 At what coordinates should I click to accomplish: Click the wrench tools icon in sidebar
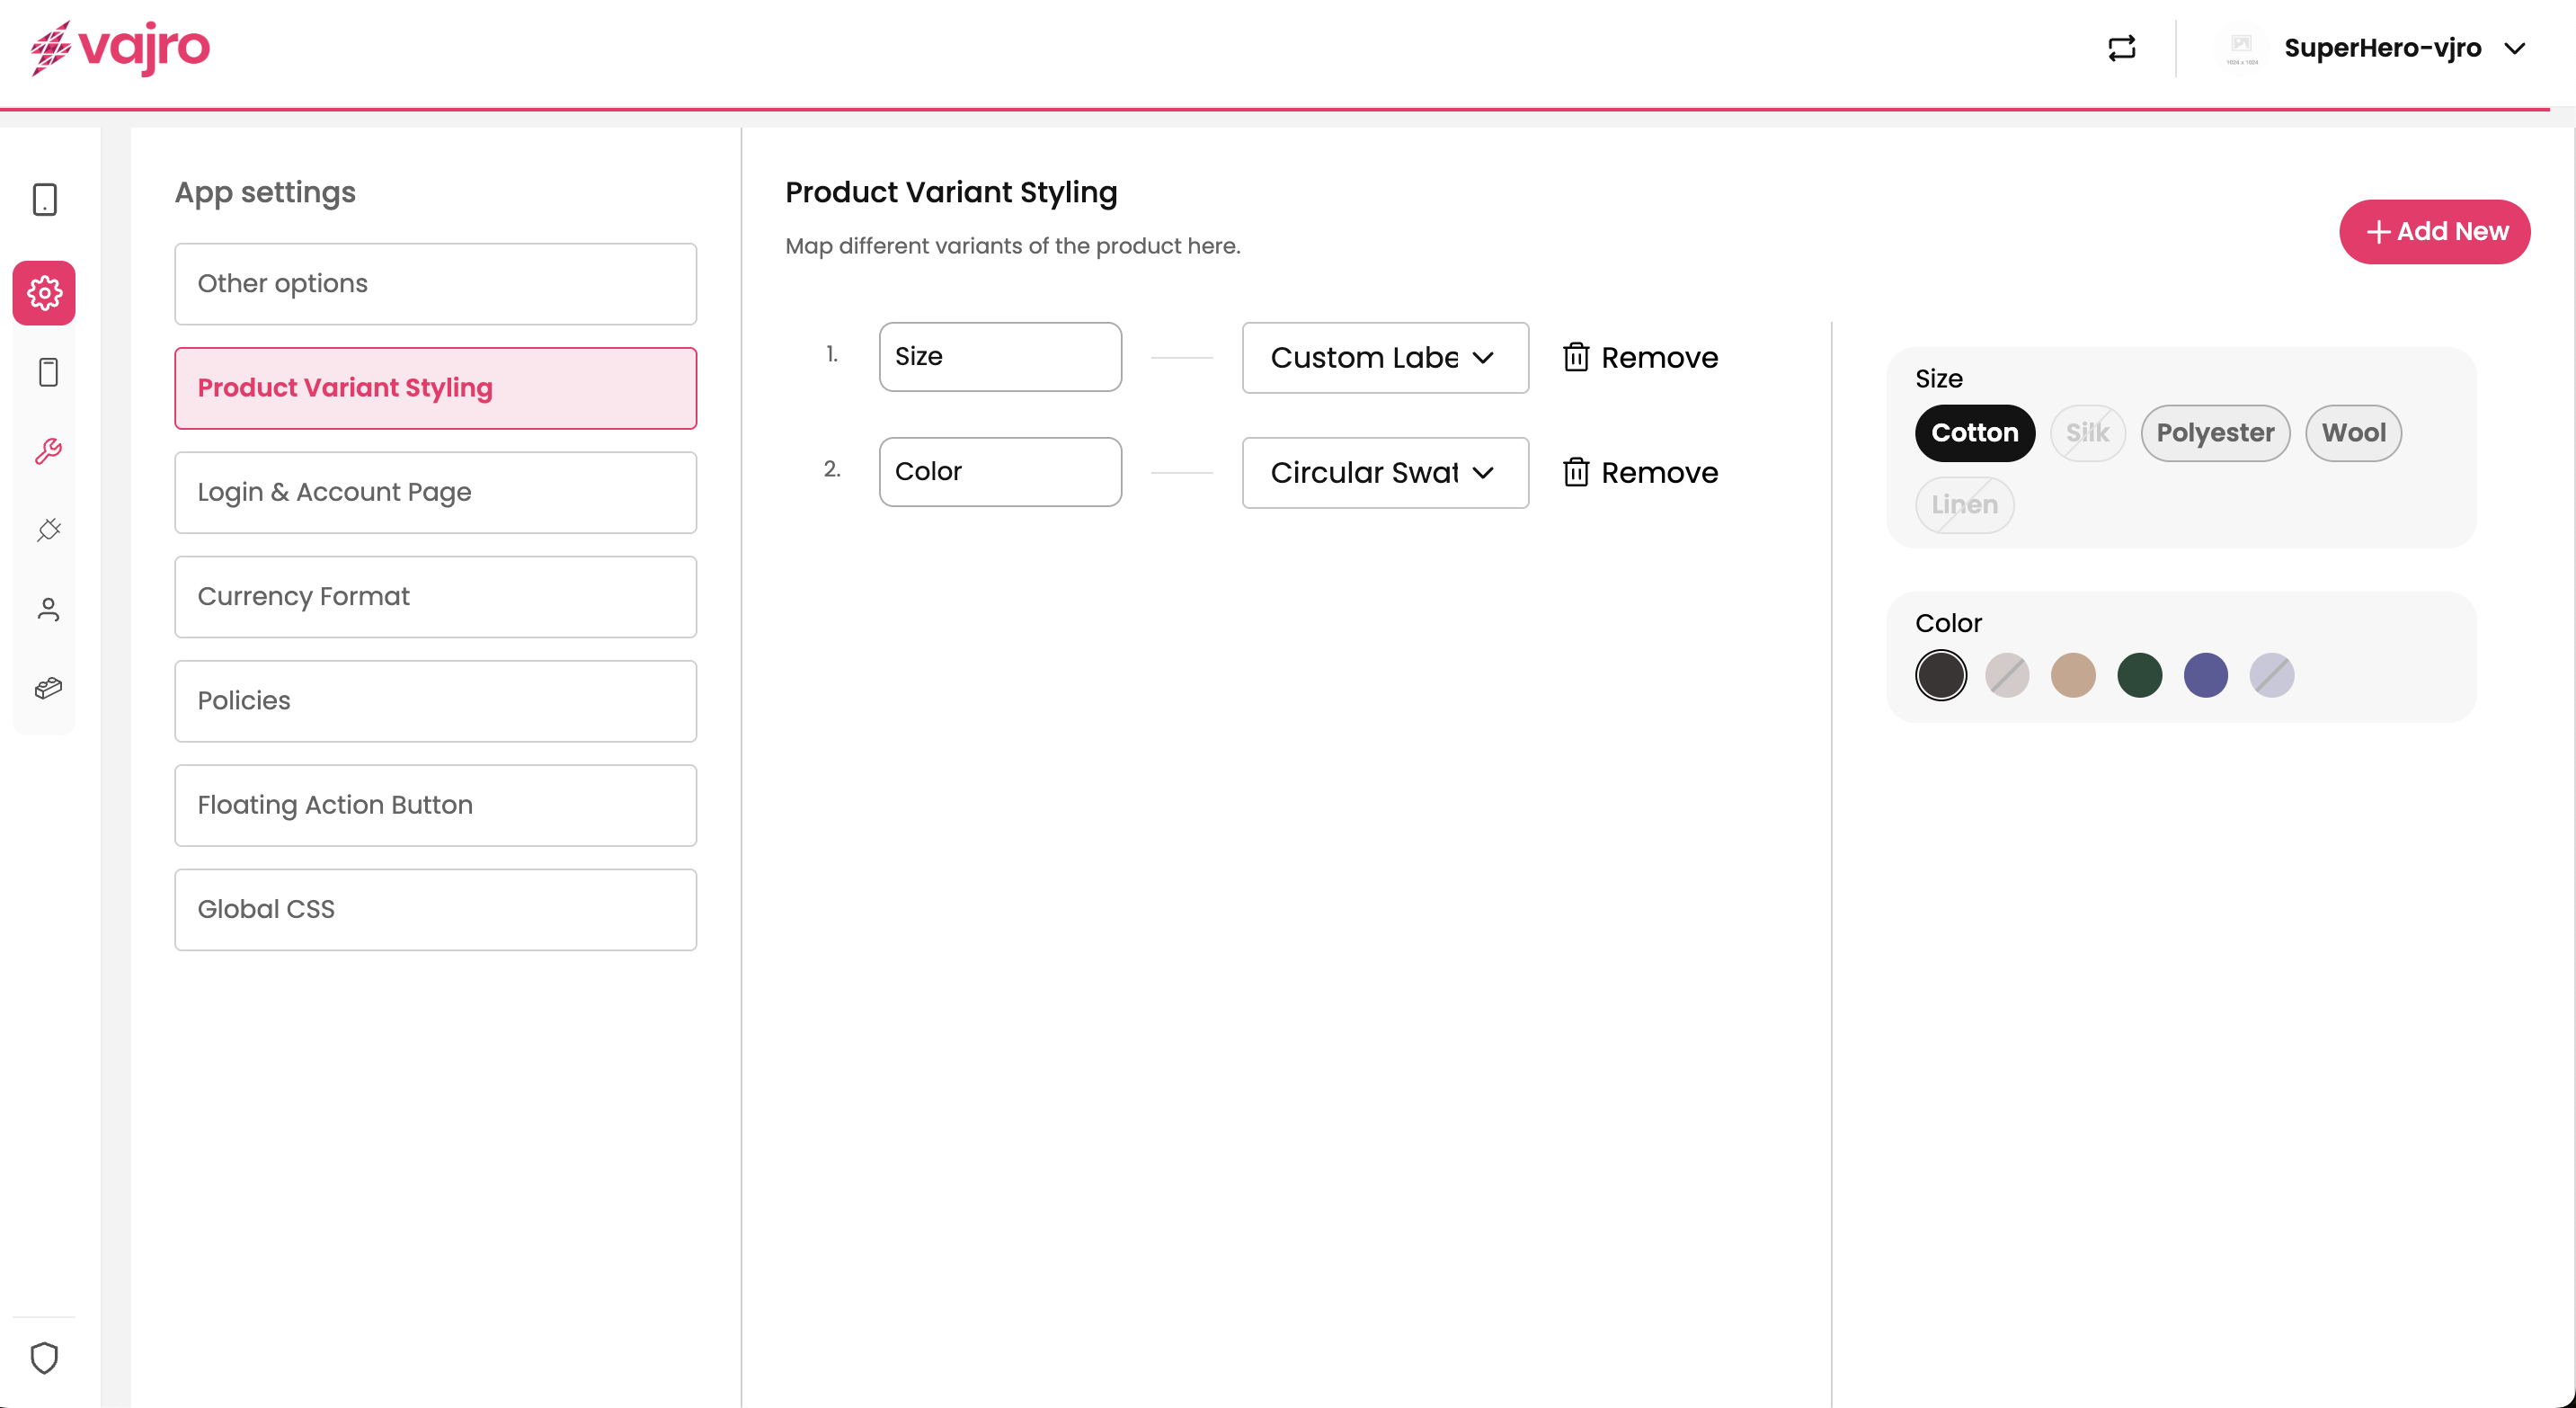tap(48, 451)
